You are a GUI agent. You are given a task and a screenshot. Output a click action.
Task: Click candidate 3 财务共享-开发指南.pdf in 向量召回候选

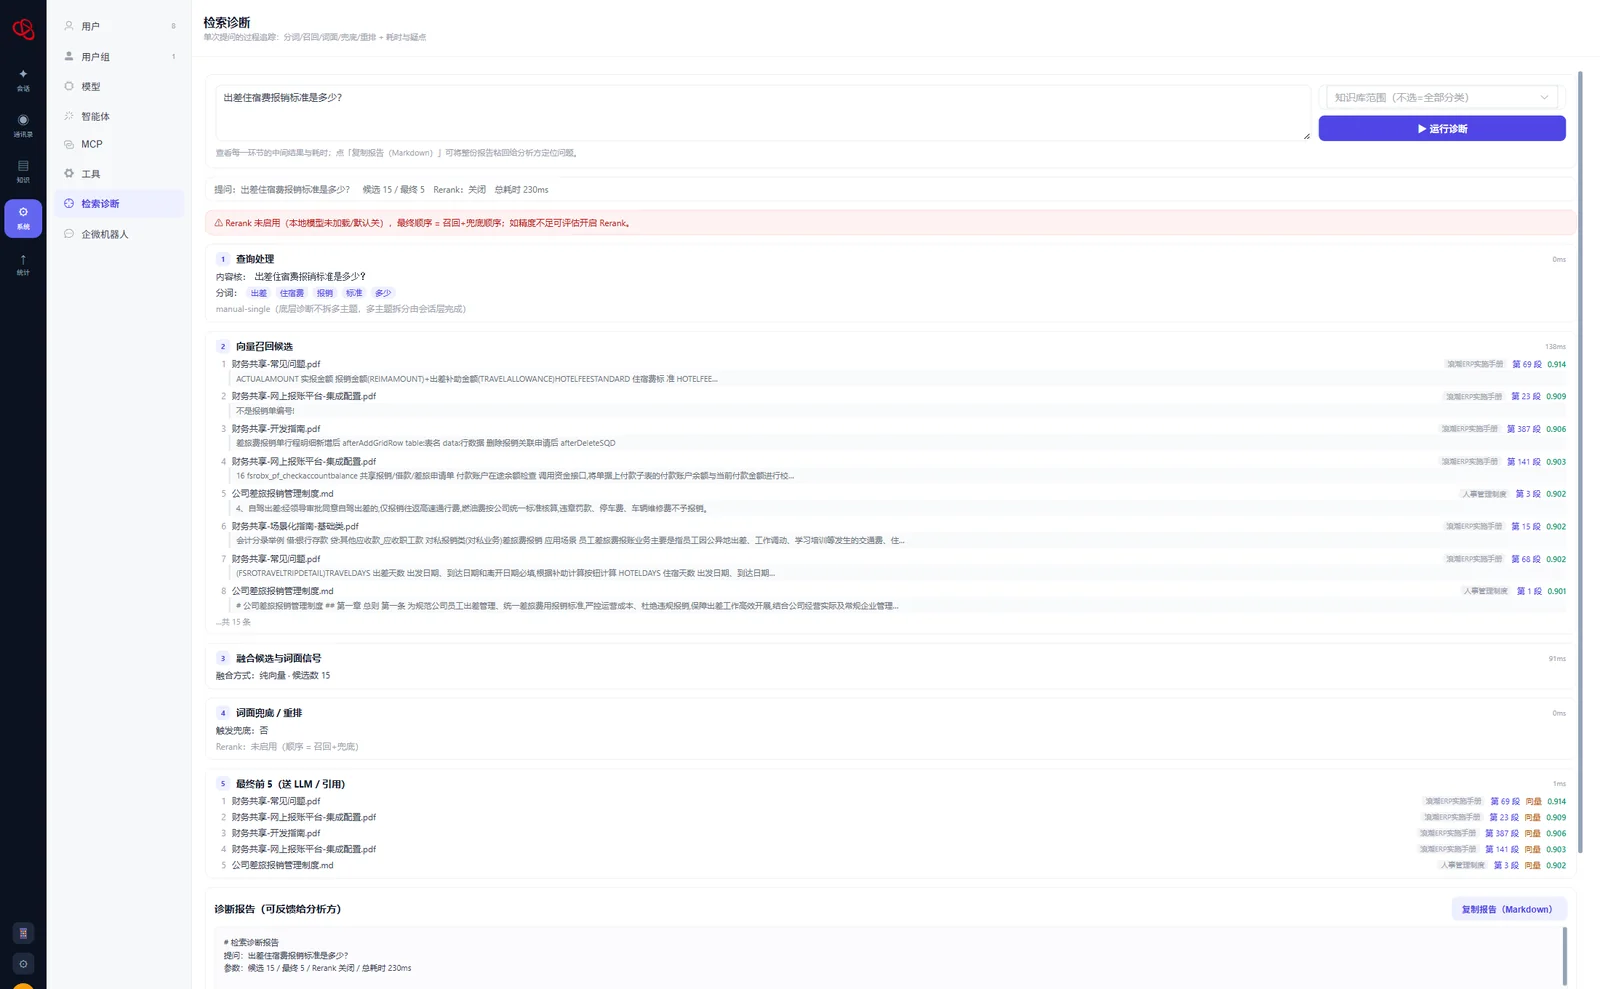pyautogui.click(x=276, y=429)
